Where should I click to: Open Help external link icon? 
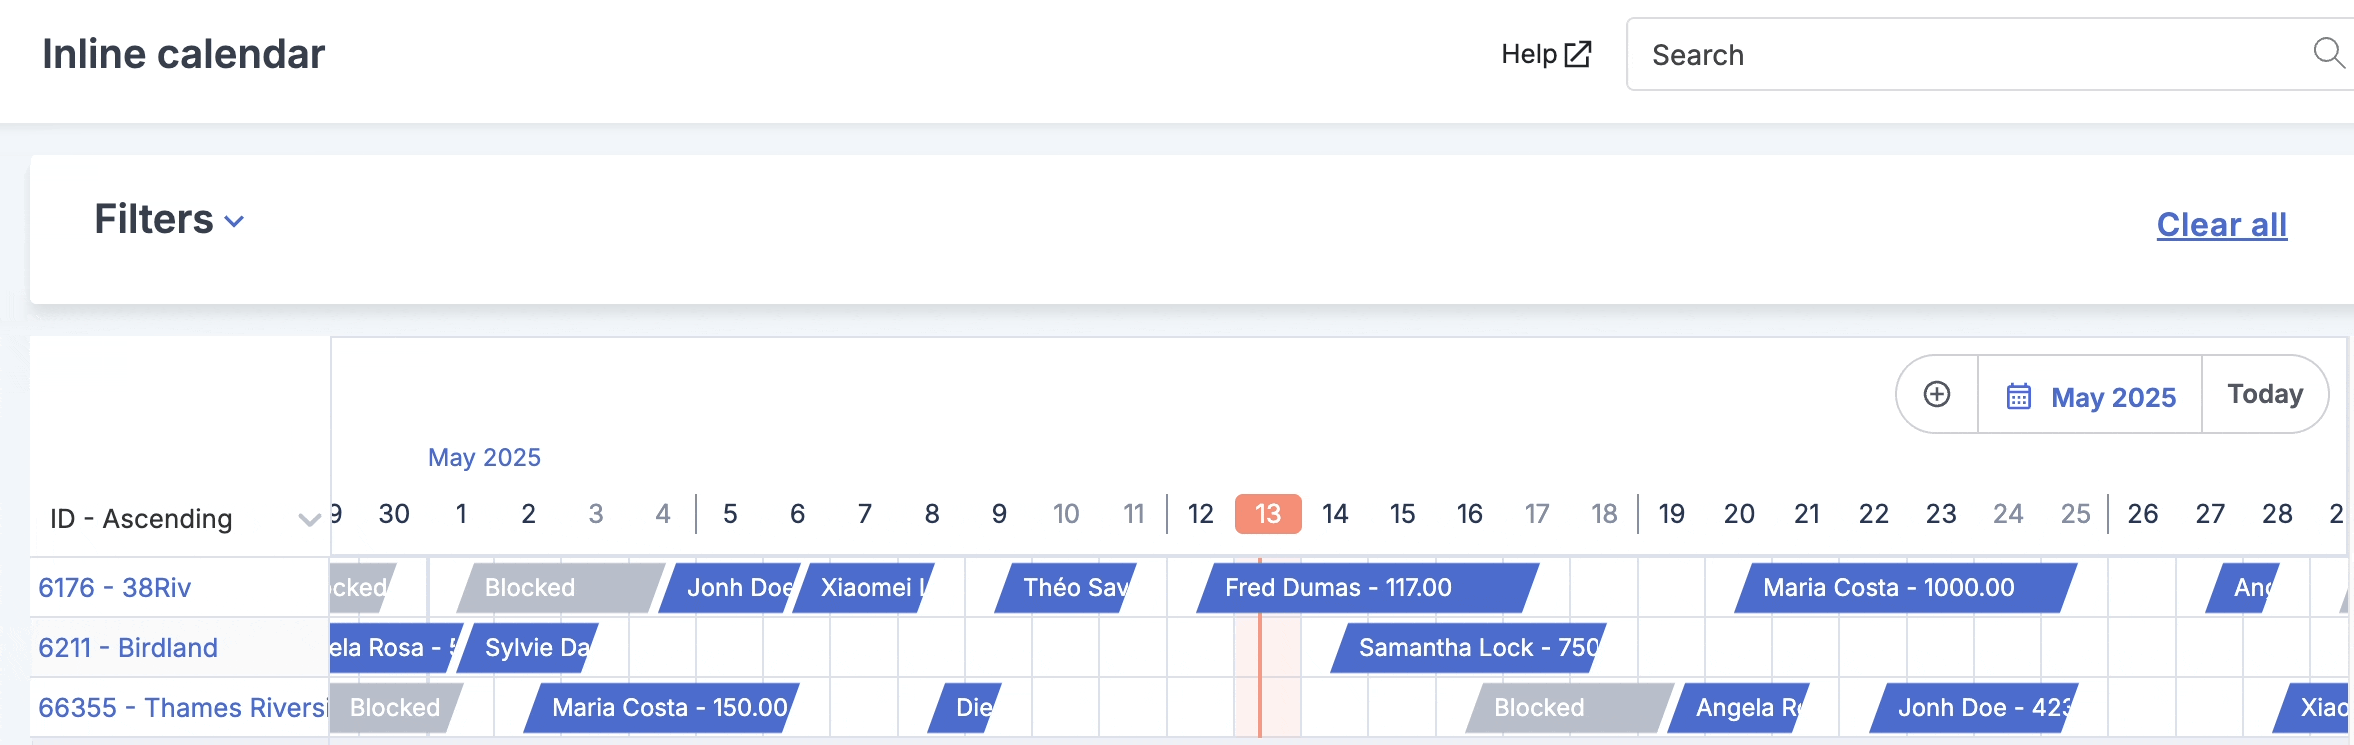pyautogui.click(x=1577, y=54)
